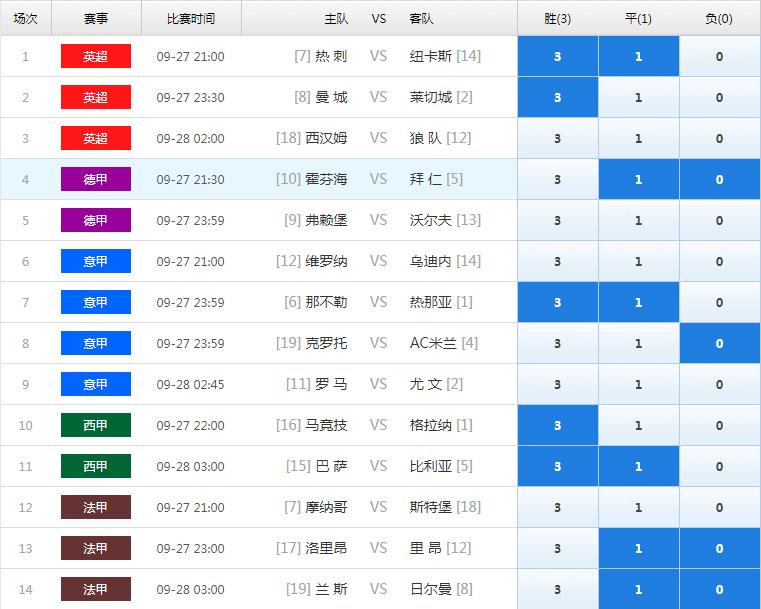Click away team 日尔曼 name

[x=430, y=589]
